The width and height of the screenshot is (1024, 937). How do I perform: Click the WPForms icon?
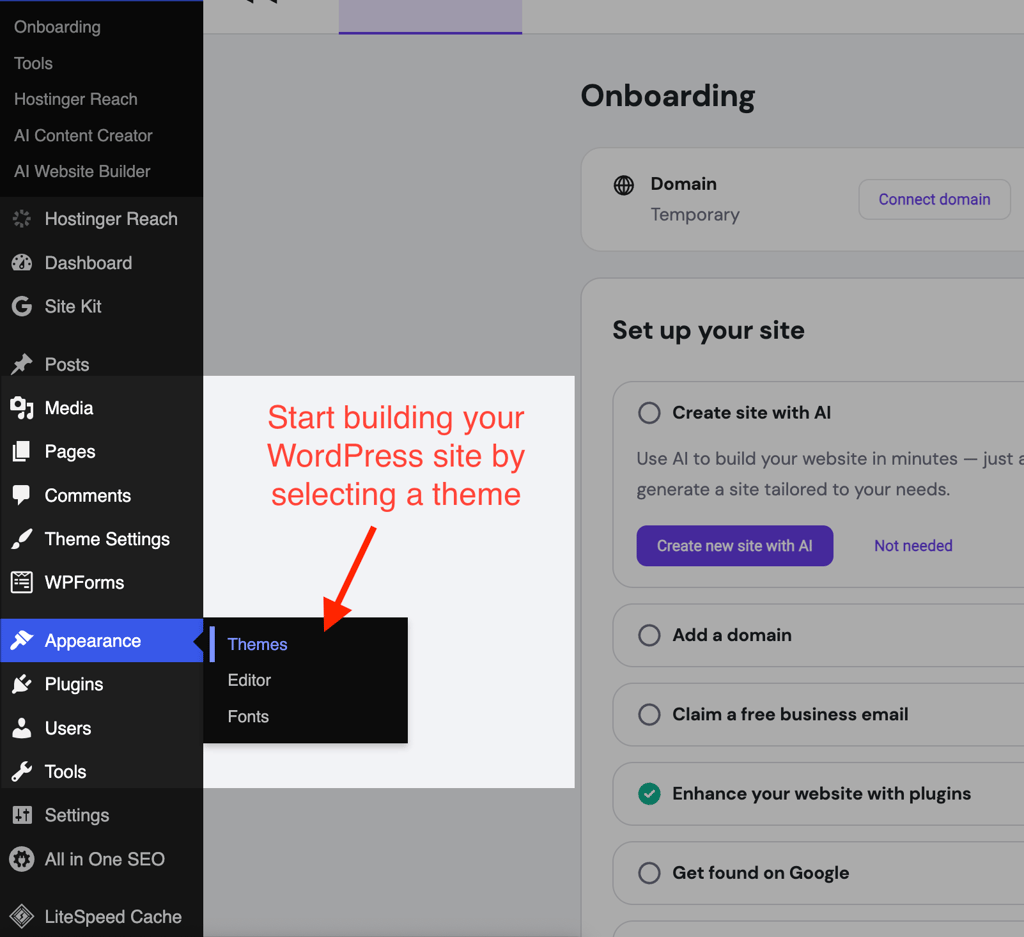click(x=22, y=582)
